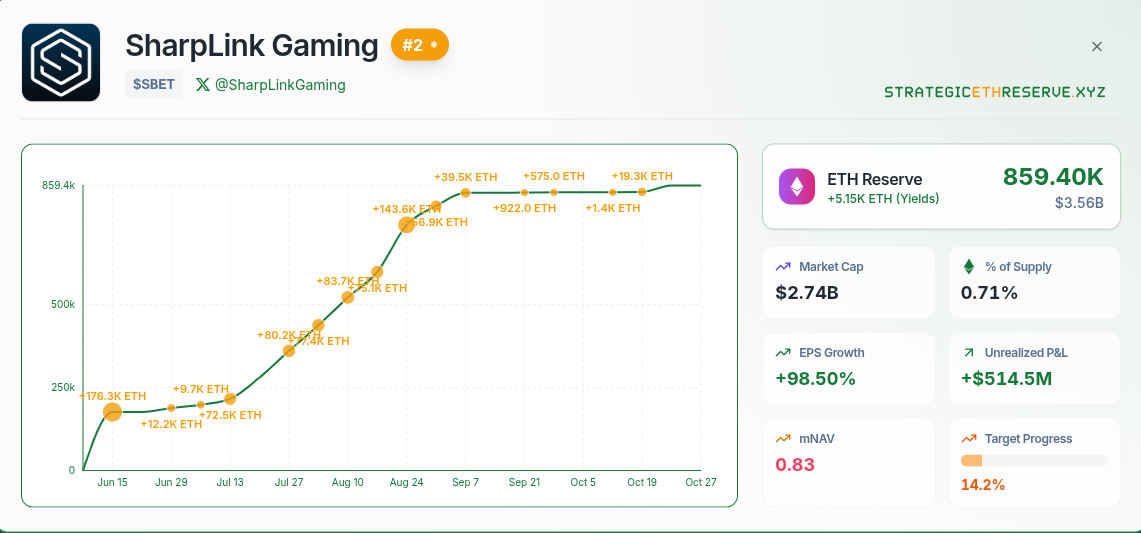Close the SharpLink Gaming panel
This screenshot has width=1141, height=533.
pyautogui.click(x=1097, y=47)
